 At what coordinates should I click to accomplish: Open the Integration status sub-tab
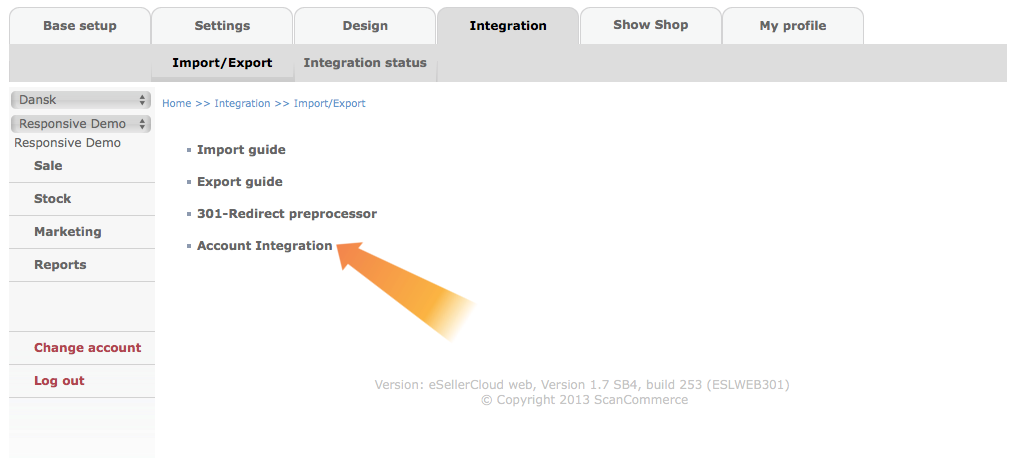pyautogui.click(x=365, y=63)
